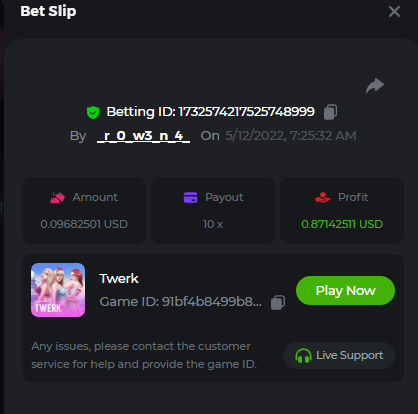Screen dimensions: 418x414
Task: Click the Twerk game title
Action: point(119,278)
